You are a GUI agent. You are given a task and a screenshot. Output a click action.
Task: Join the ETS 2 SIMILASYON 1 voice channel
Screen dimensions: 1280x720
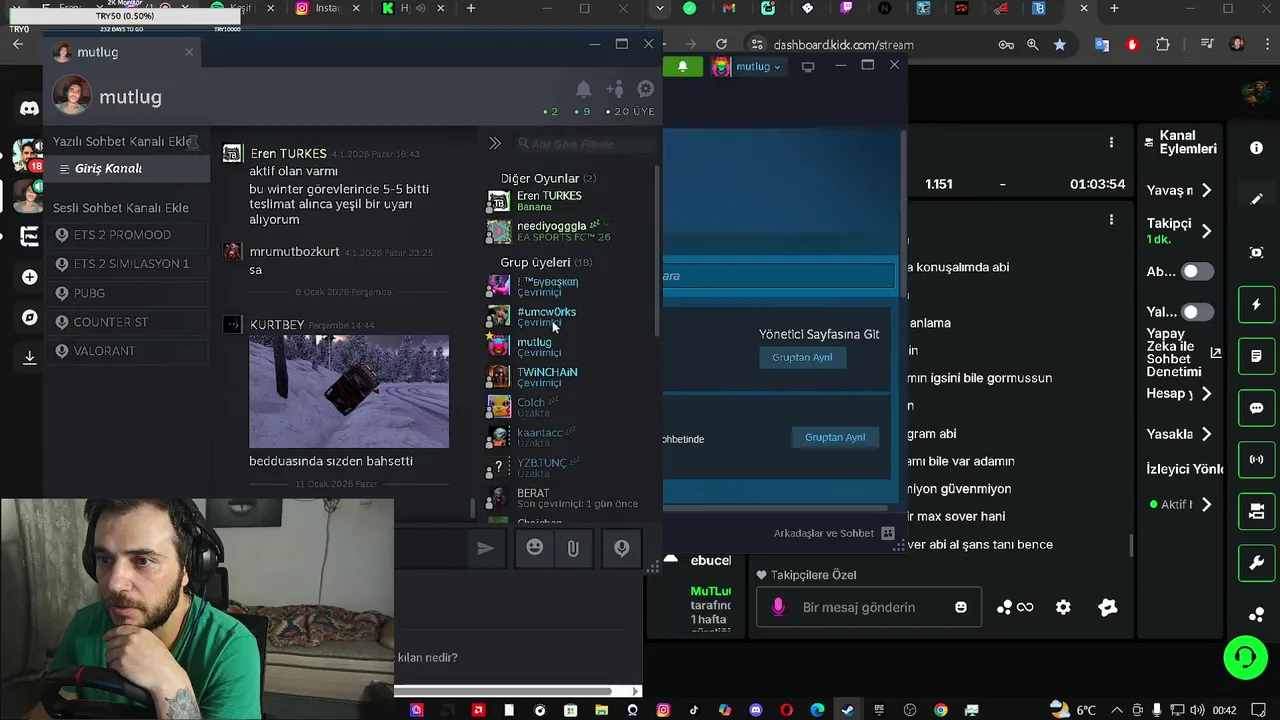click(127, 264)
